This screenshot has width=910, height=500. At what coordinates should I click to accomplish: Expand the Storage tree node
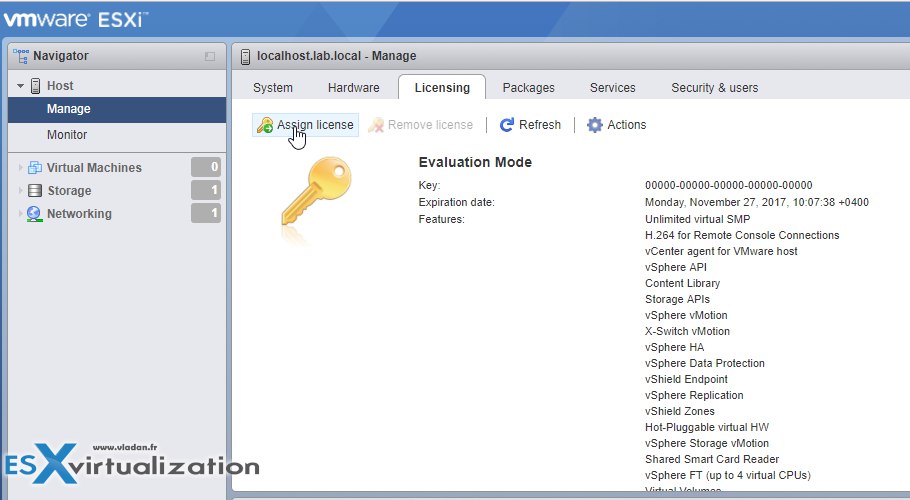pyautogui.click(x=20, y=191)
